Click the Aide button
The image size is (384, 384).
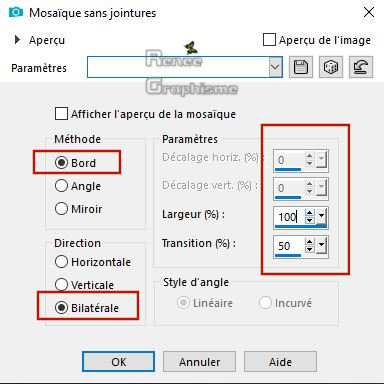point(280,362)
